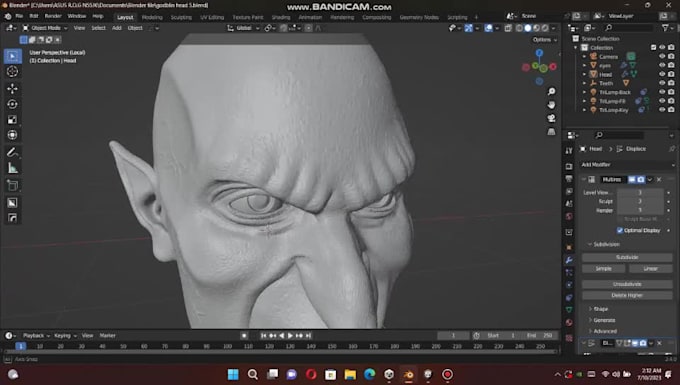Open the Object Mode dropdown

click(45, 28)
